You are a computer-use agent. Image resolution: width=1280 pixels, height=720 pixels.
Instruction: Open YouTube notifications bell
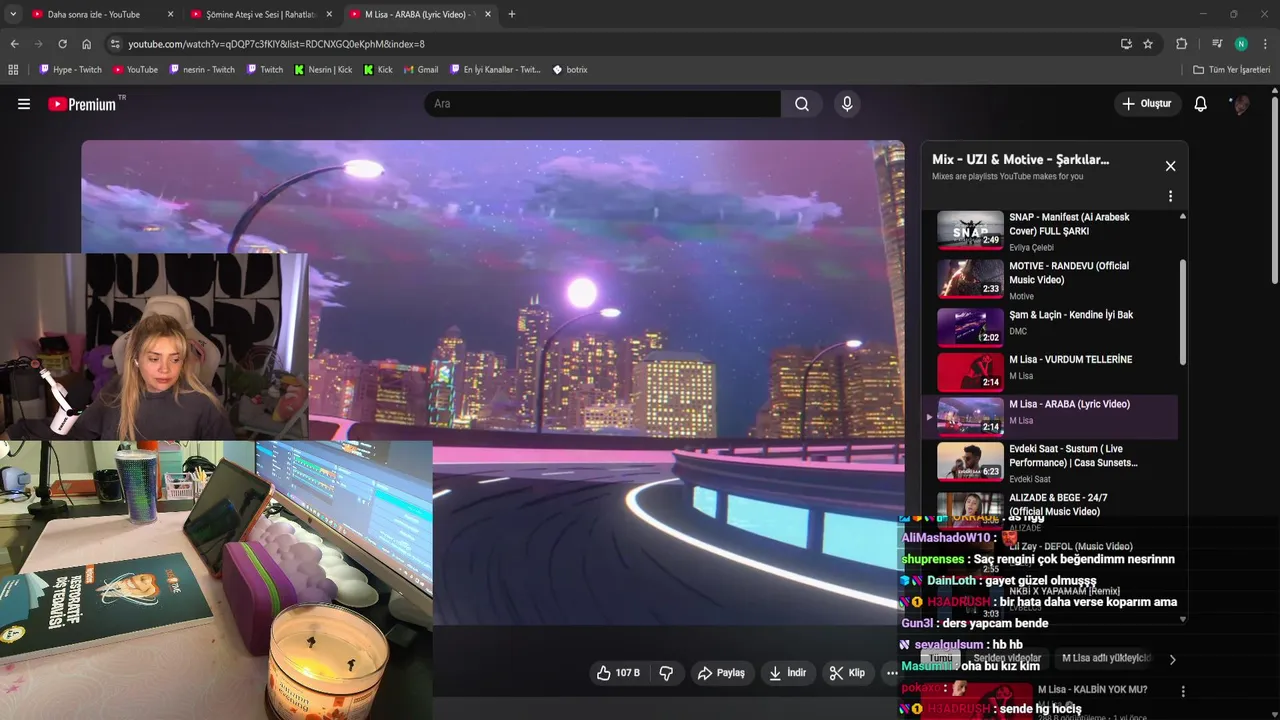tap(1201, 104)
